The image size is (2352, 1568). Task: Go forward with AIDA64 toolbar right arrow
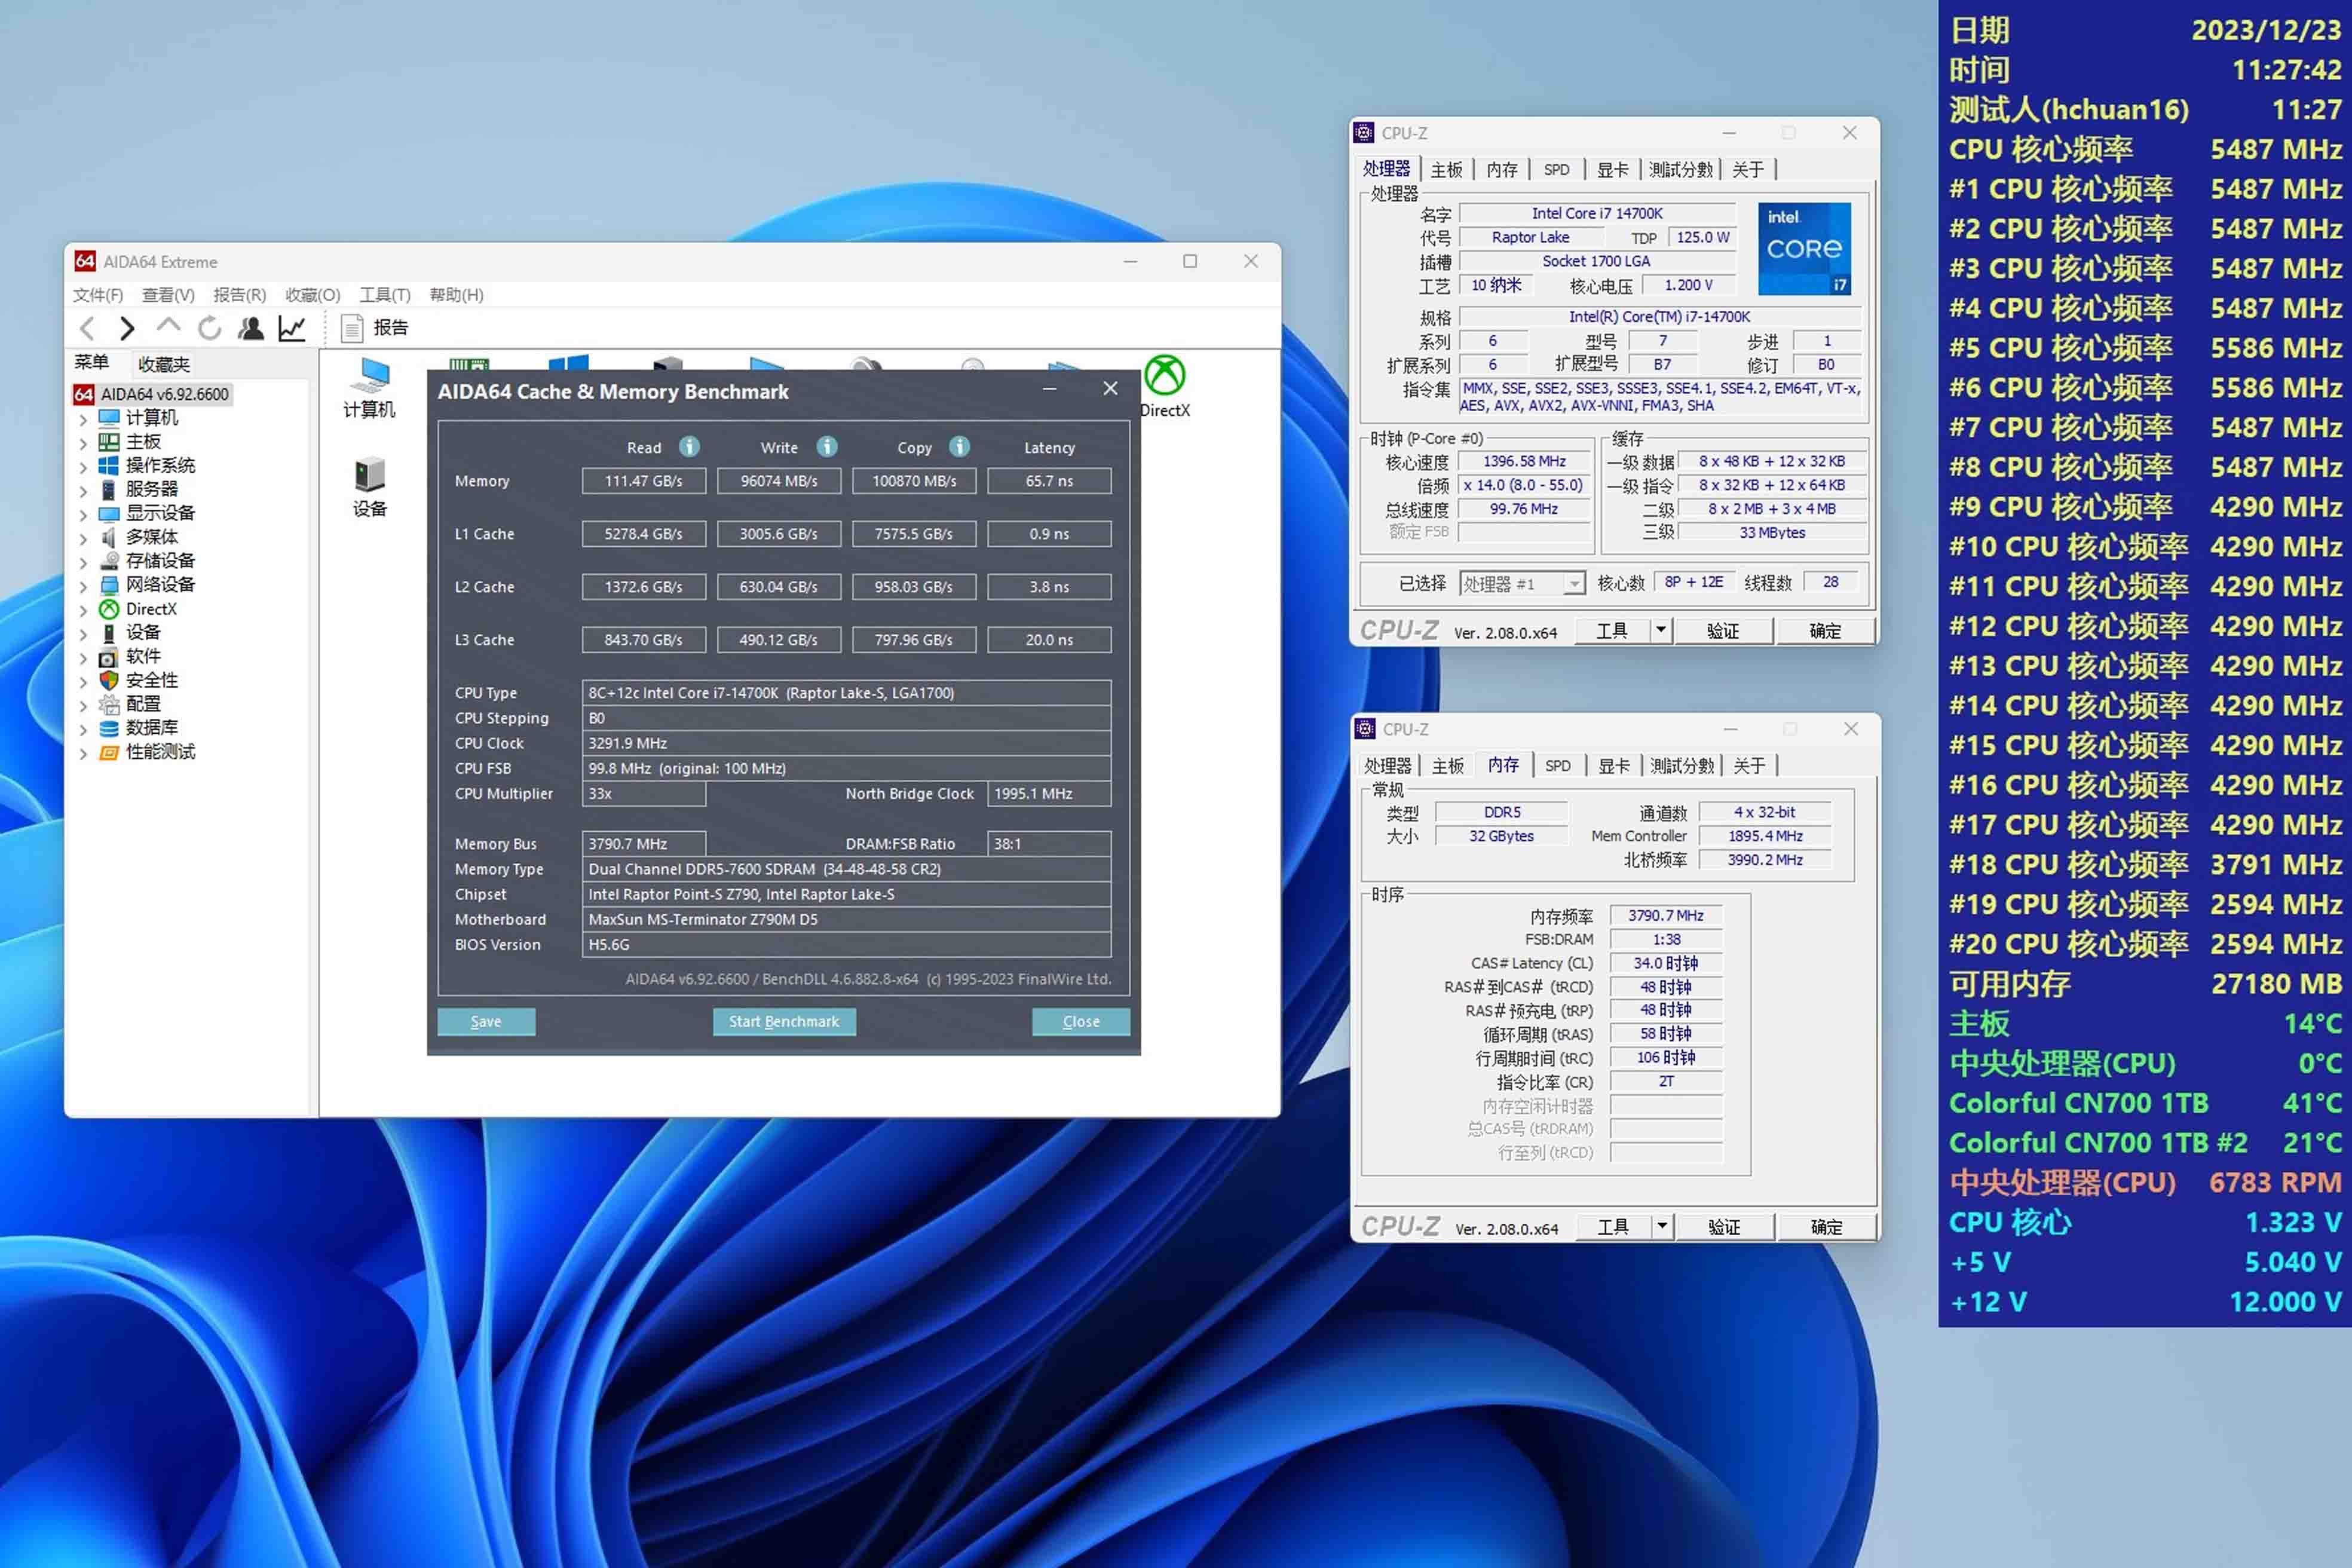click(x=127, y=328)
